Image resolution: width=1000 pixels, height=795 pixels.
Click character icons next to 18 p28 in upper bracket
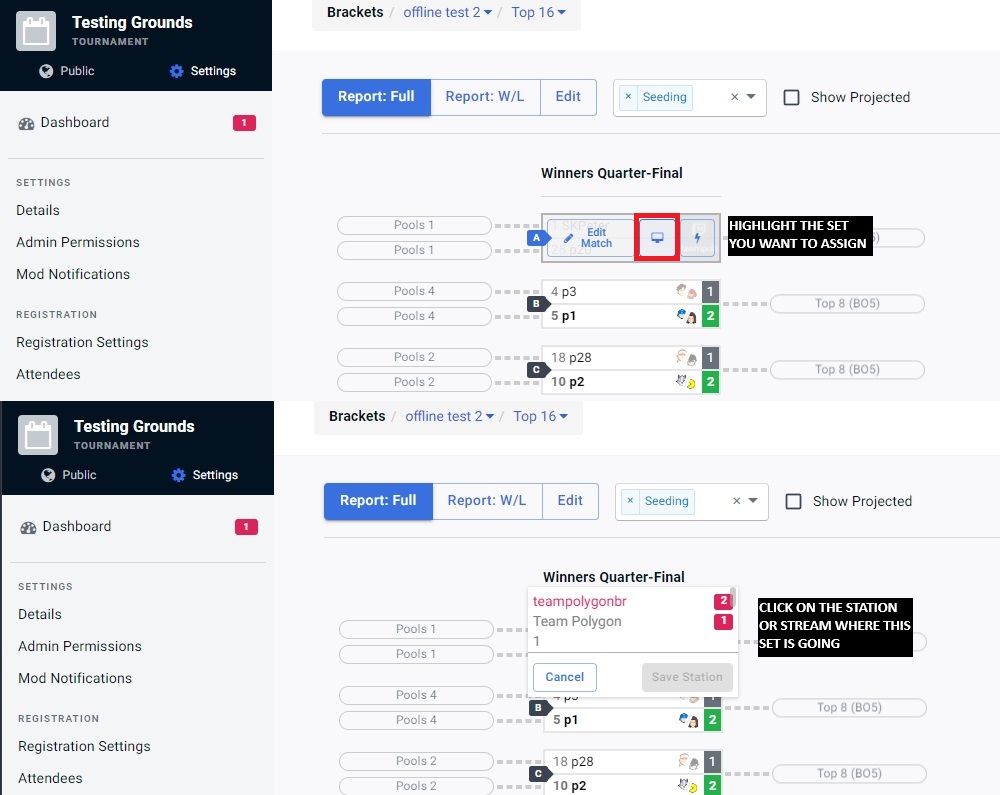(686, 357)
